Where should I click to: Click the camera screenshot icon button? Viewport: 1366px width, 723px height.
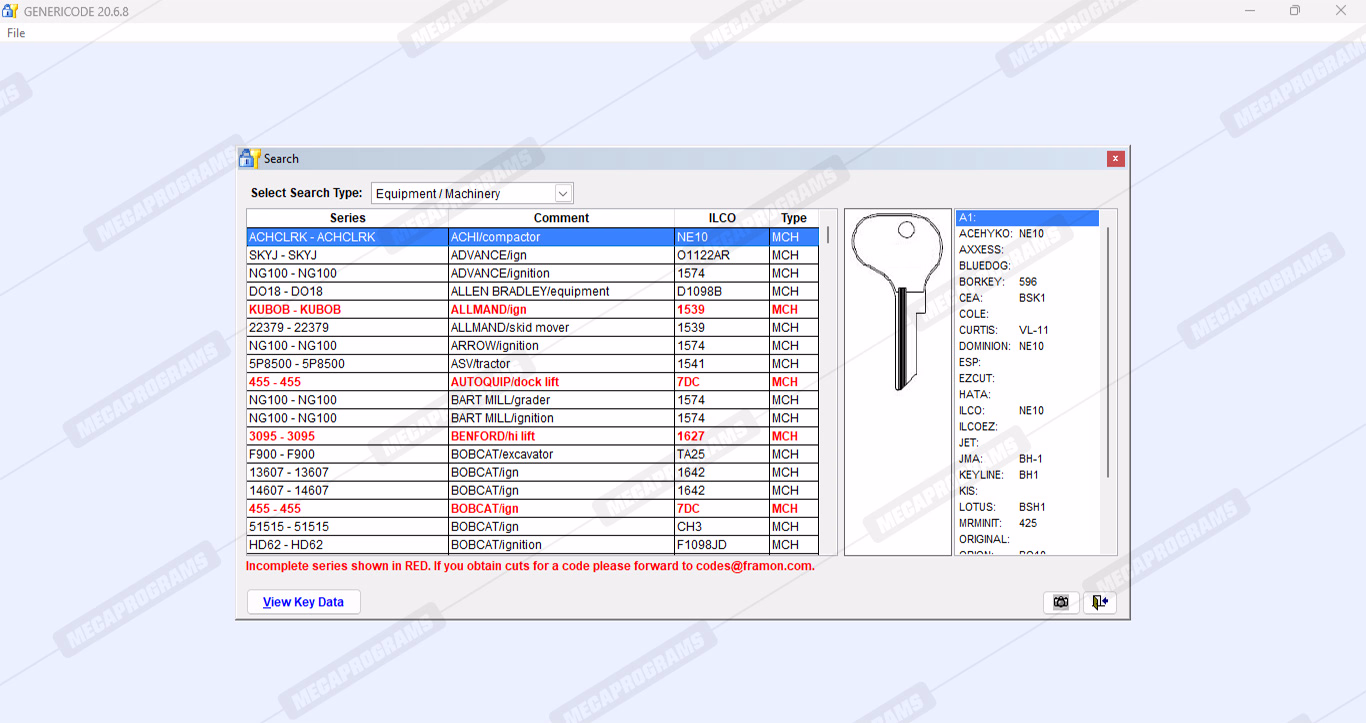coord(1061,602)
